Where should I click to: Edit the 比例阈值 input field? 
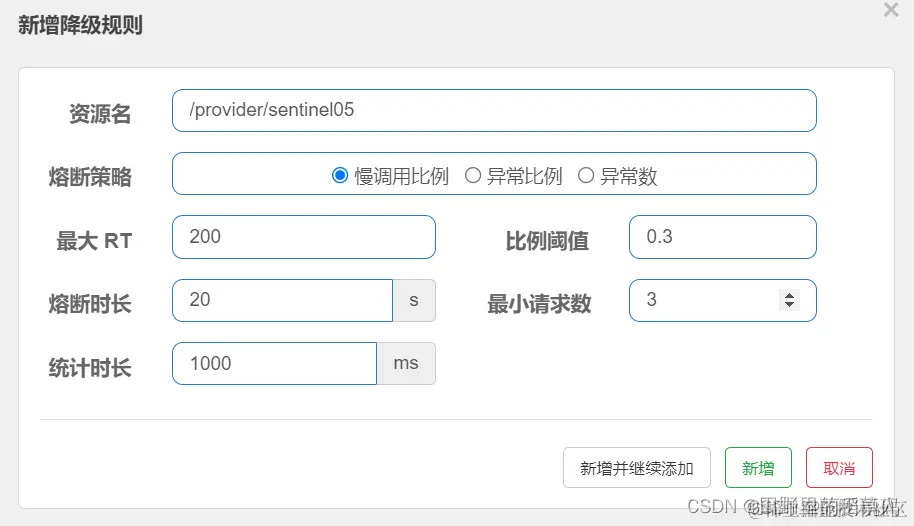coord(723,237)
